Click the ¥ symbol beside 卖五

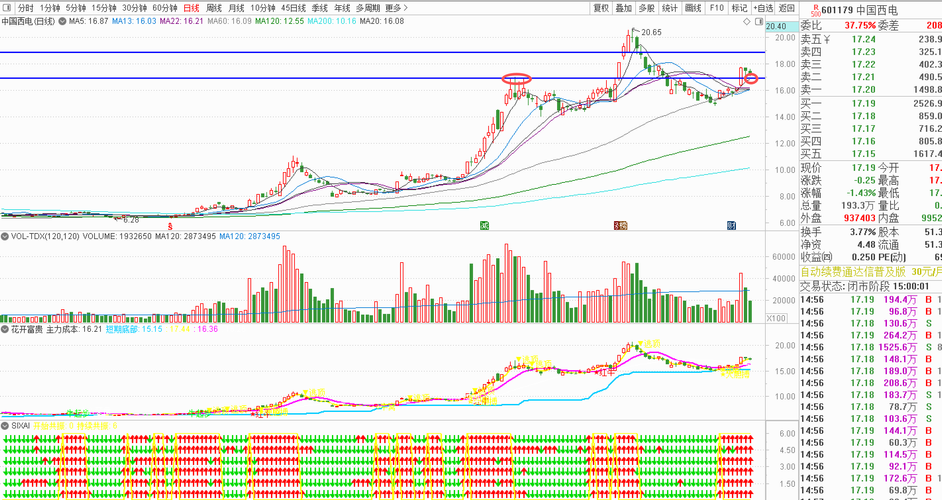point(827,40)
